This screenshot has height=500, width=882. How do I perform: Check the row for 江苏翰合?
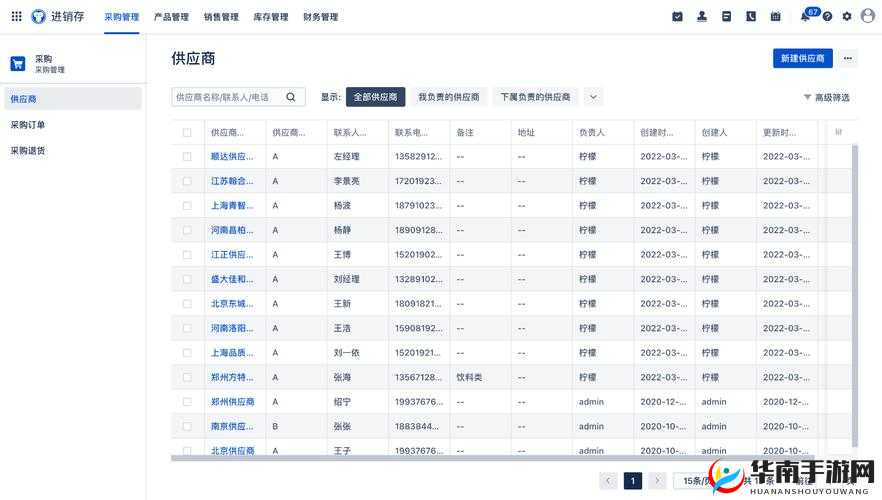click(x=187, y=181)
